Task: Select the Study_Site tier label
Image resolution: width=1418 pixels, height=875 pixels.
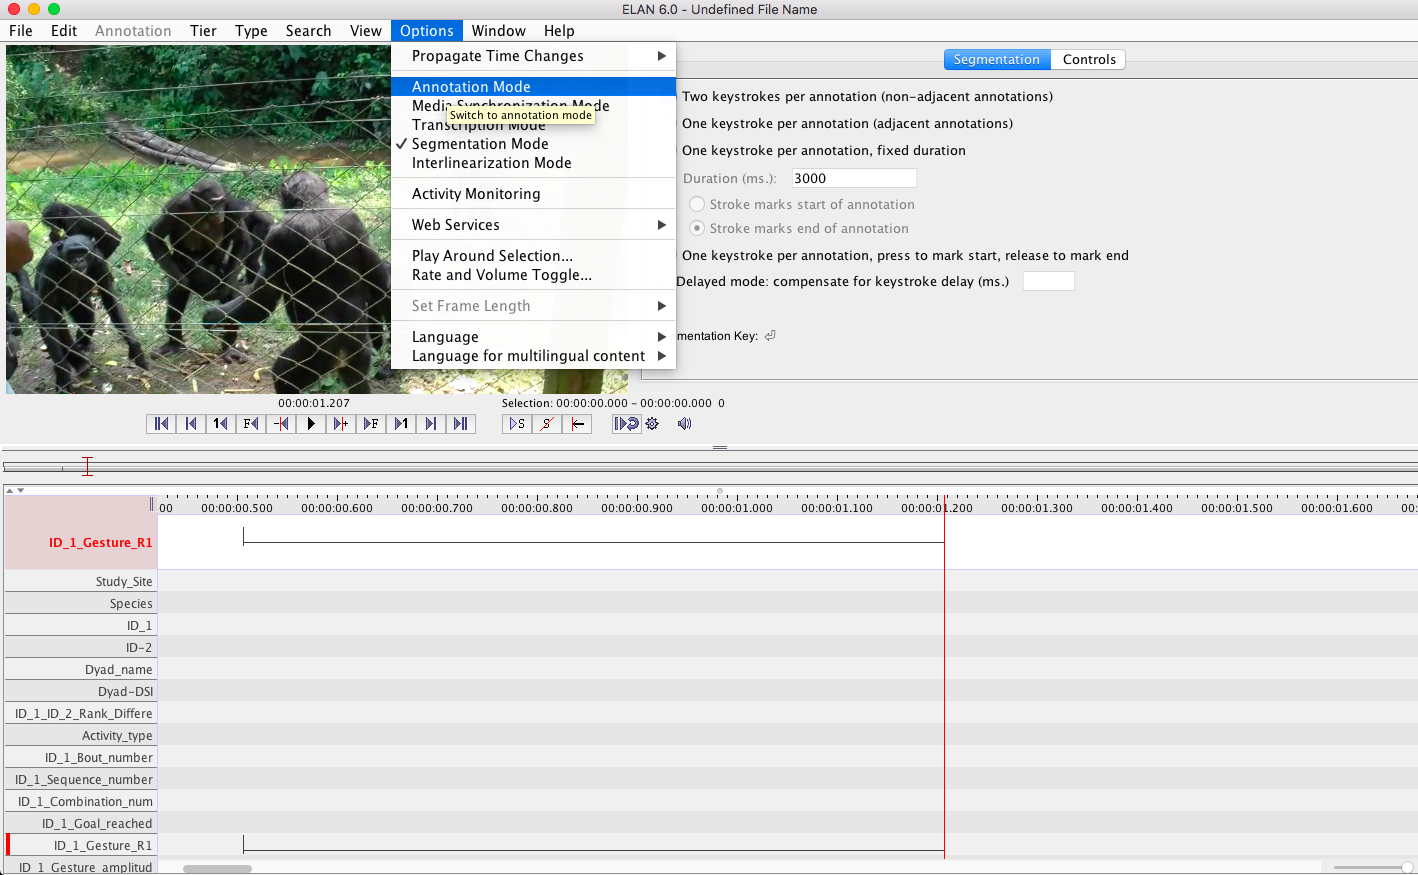Action: (x=124, y=581)
